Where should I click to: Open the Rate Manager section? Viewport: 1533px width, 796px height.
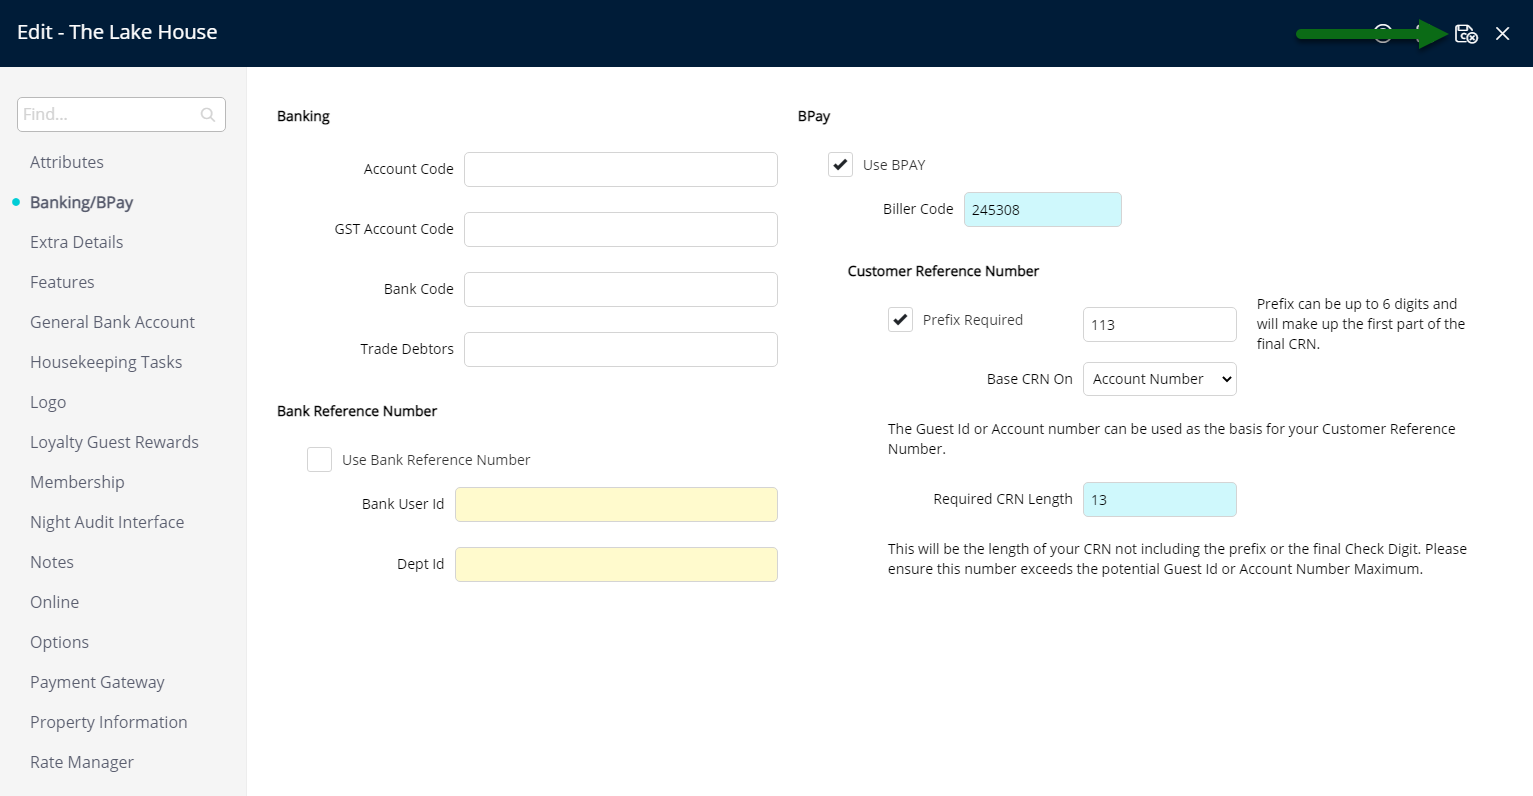82,762
